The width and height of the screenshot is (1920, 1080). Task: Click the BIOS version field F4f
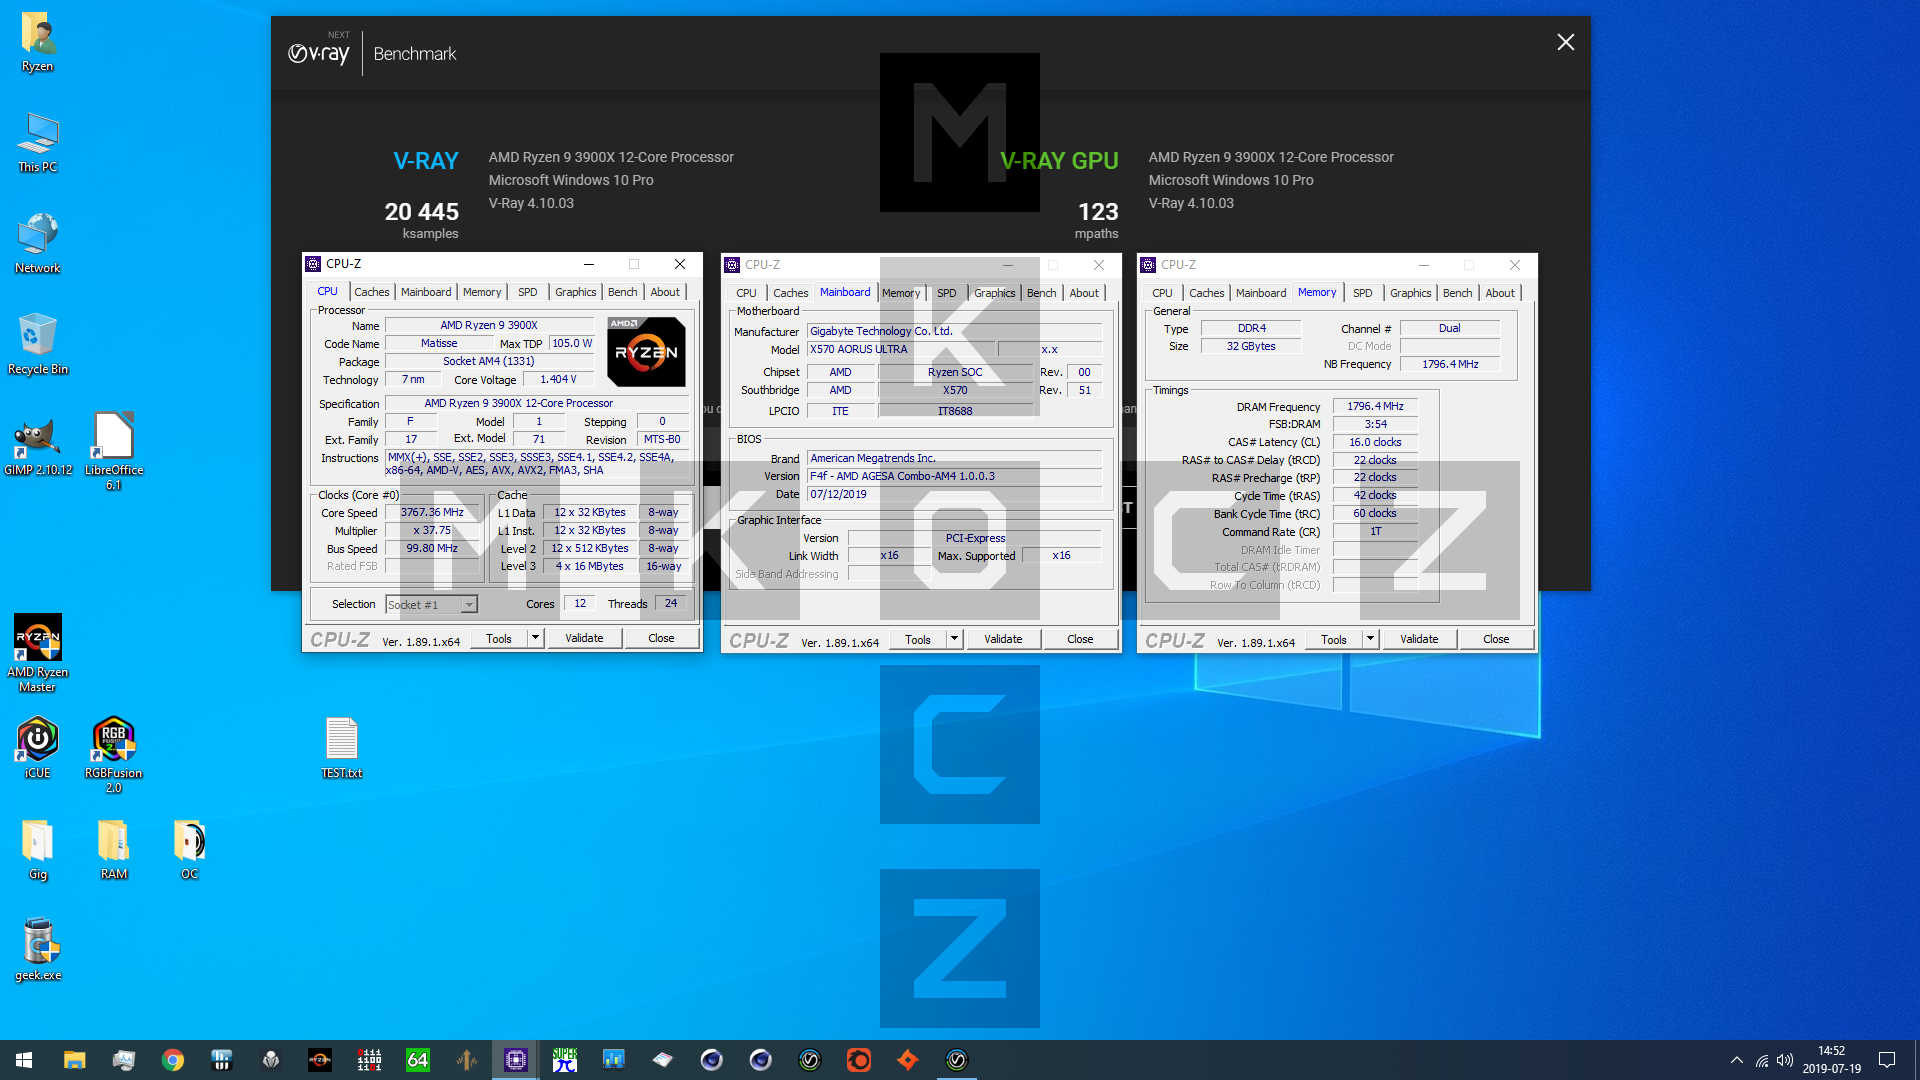coord(954,476)
